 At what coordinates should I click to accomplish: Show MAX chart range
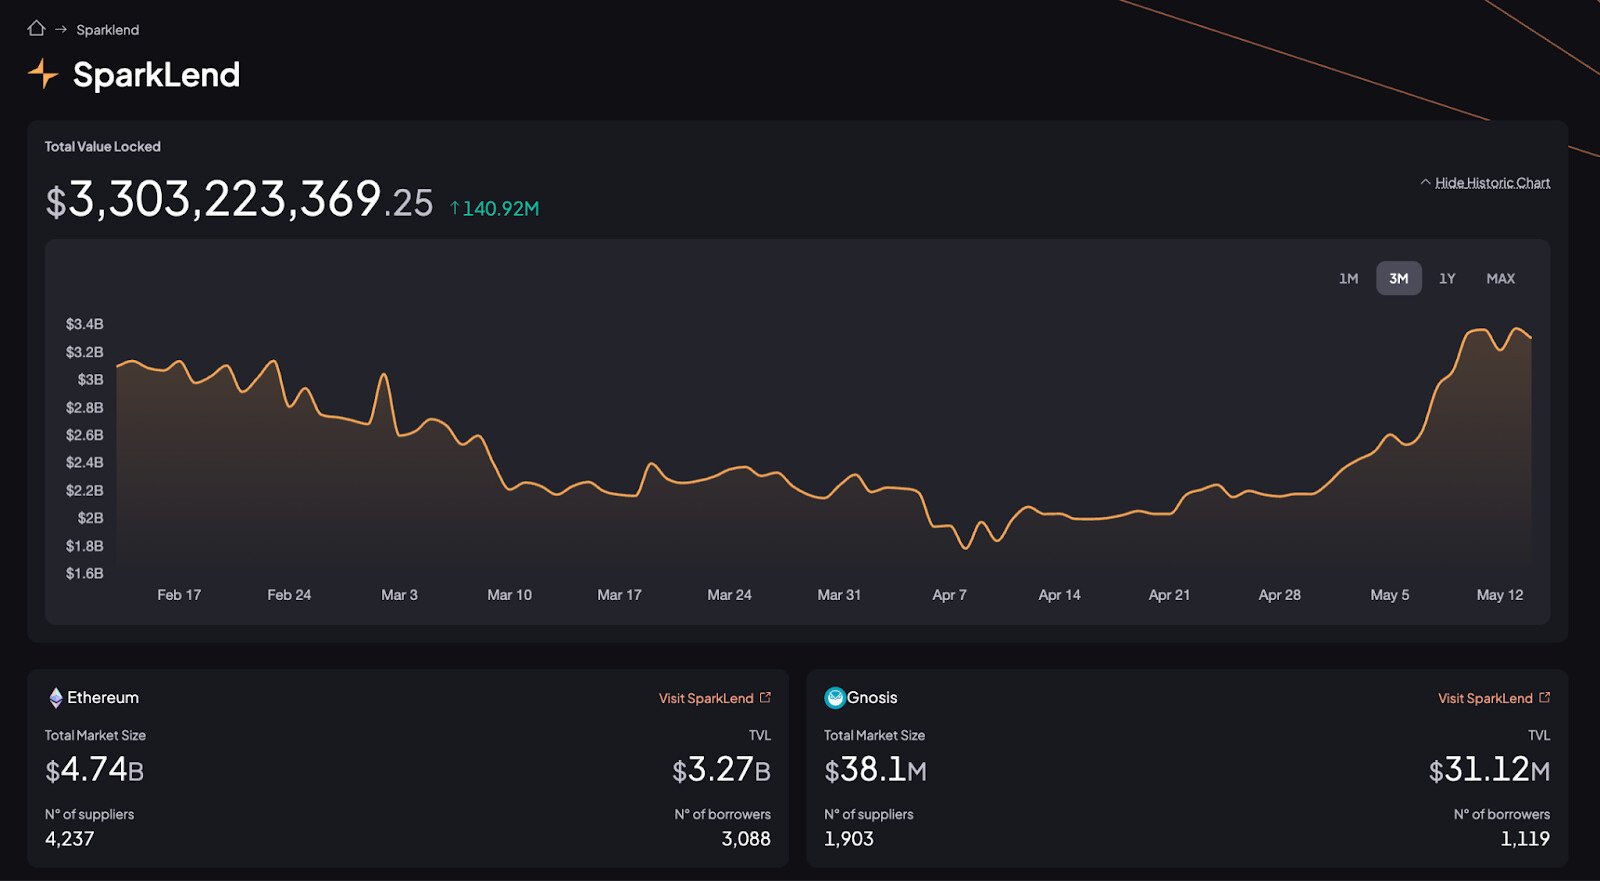tap(1500, 278)
